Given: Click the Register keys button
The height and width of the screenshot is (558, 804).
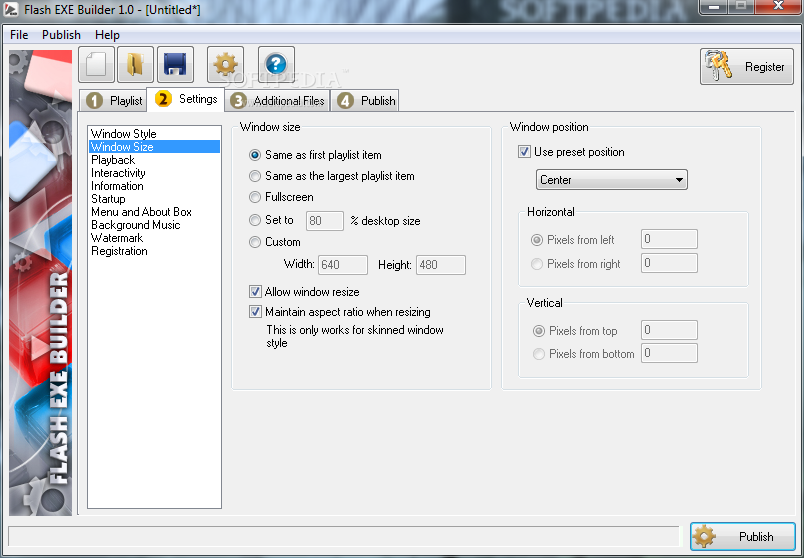Looking at the screenshot, I should tap(747, 67).
